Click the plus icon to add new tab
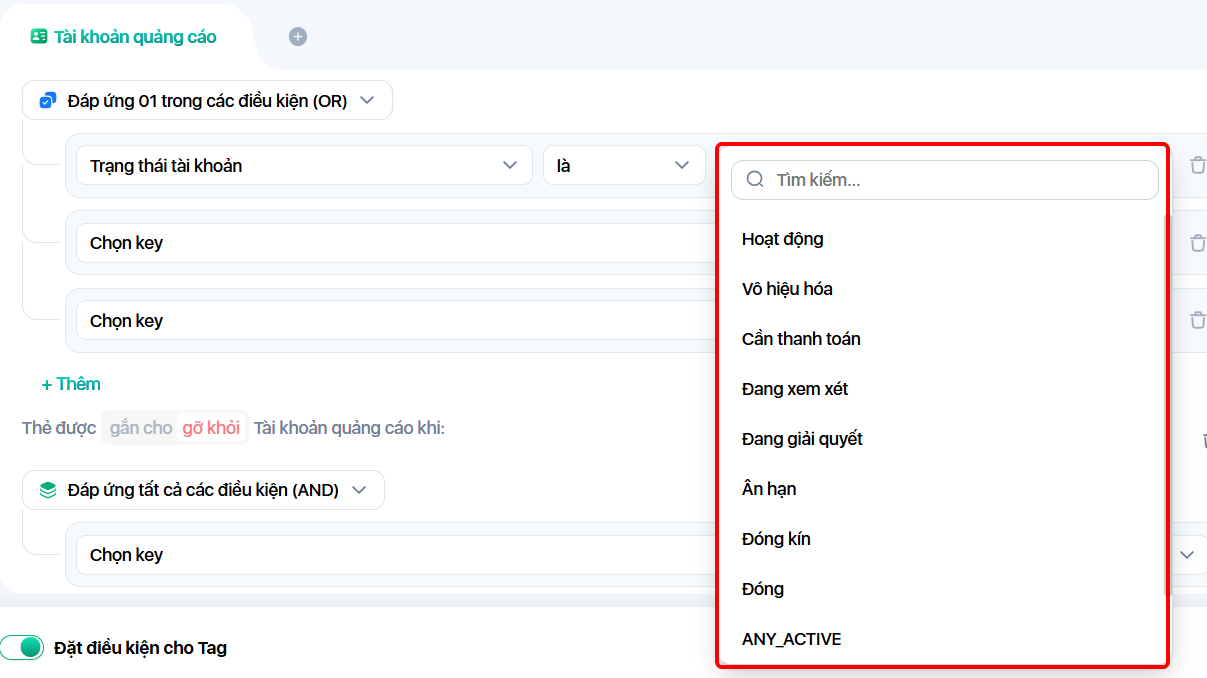 [x=298, y=37]
